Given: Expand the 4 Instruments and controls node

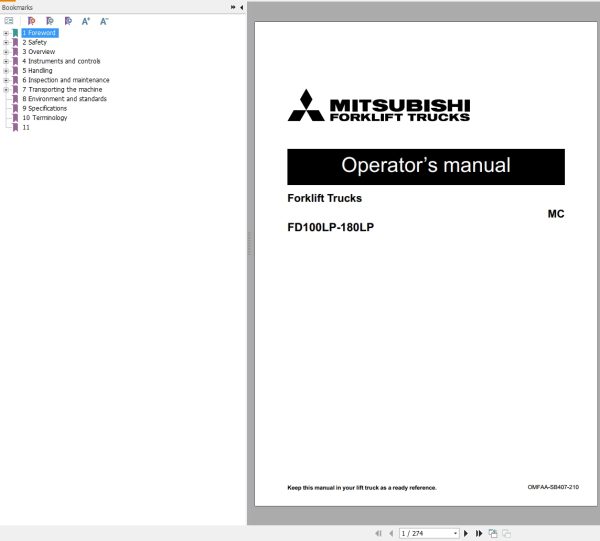Looking at the screenshot, I should coord(6,61).
